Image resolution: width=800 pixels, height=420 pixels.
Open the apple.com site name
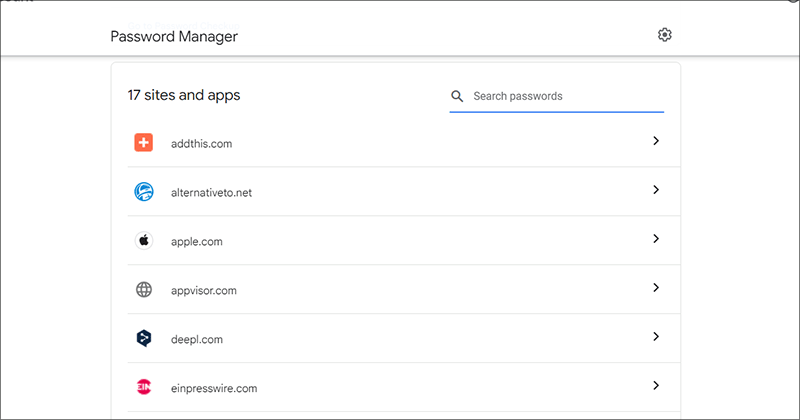196,242
